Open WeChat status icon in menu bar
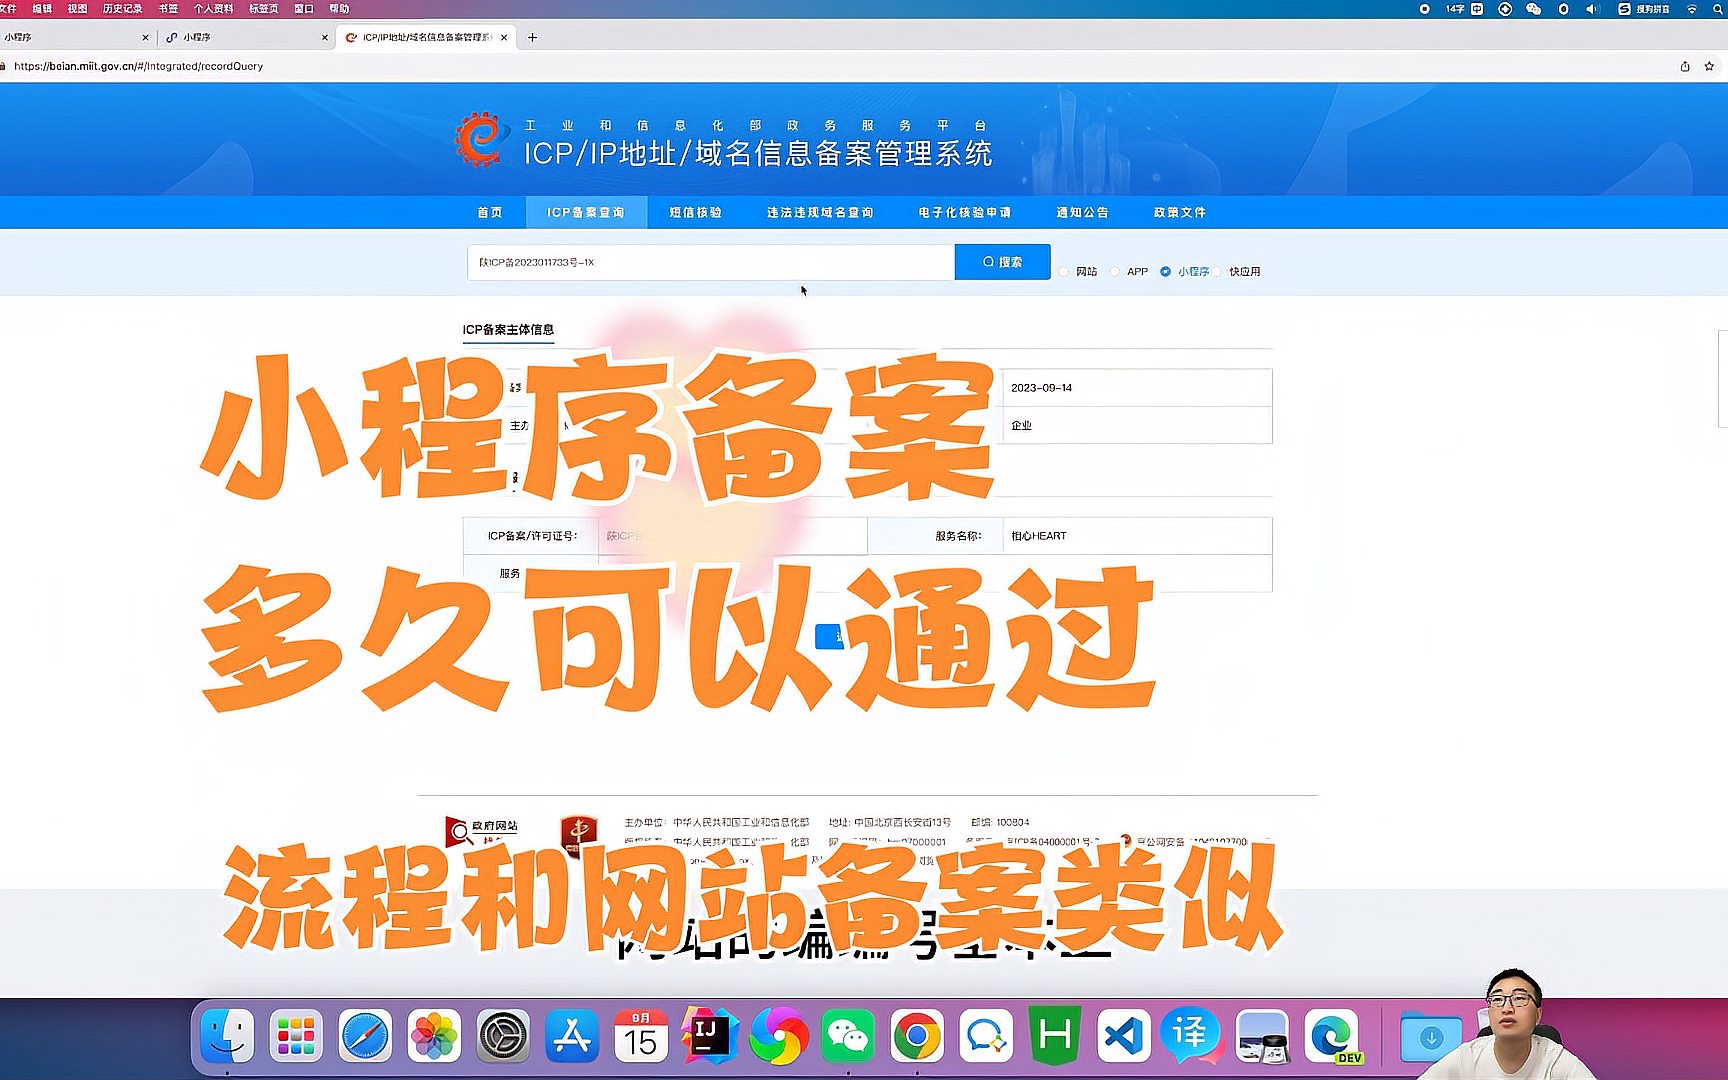 [1533, 9]
